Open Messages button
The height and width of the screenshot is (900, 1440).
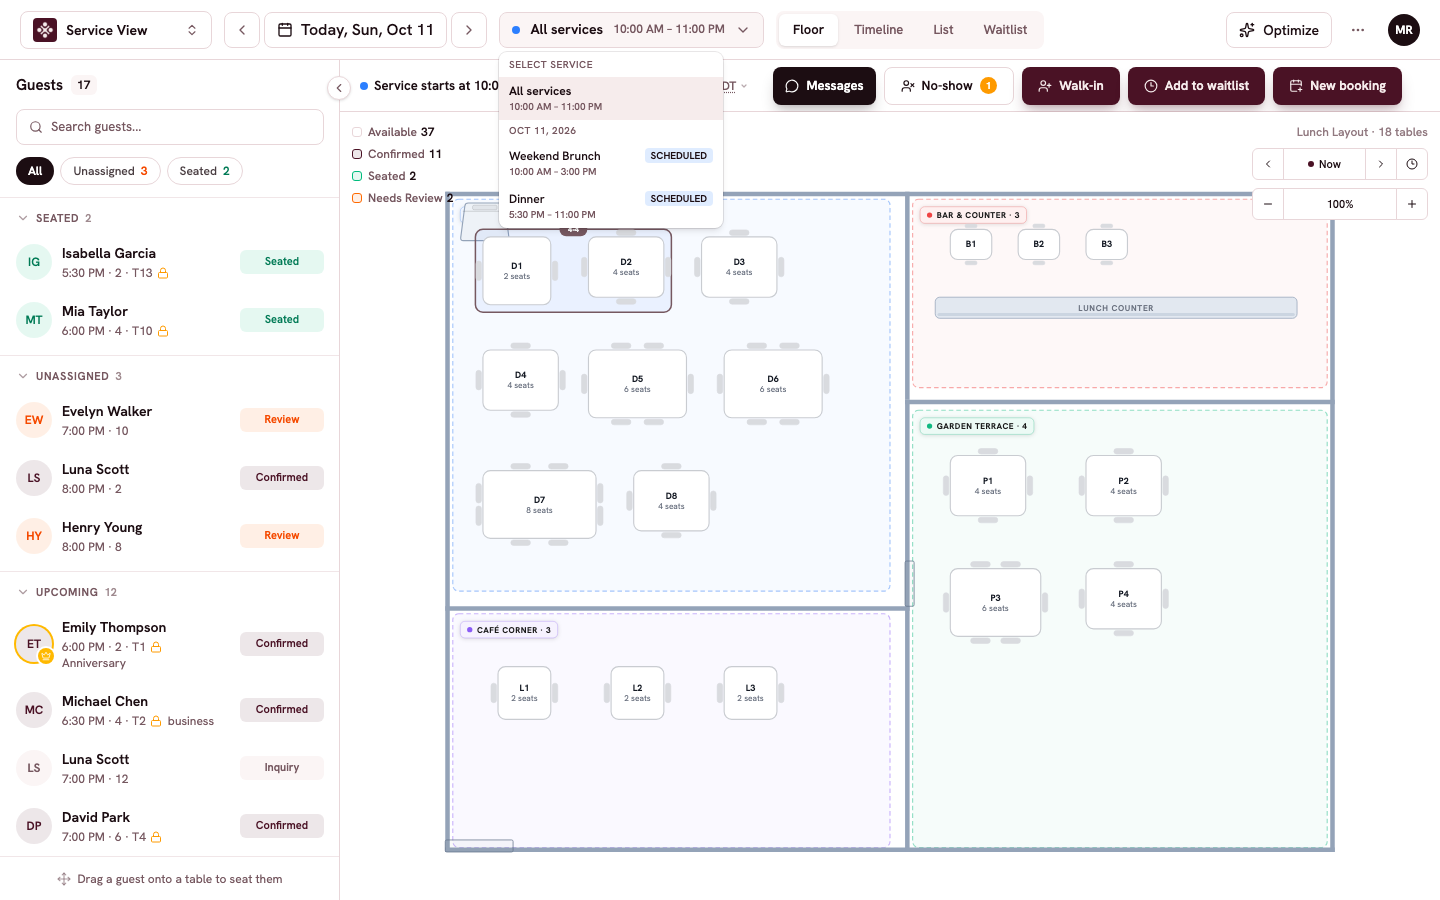point(824,86)
